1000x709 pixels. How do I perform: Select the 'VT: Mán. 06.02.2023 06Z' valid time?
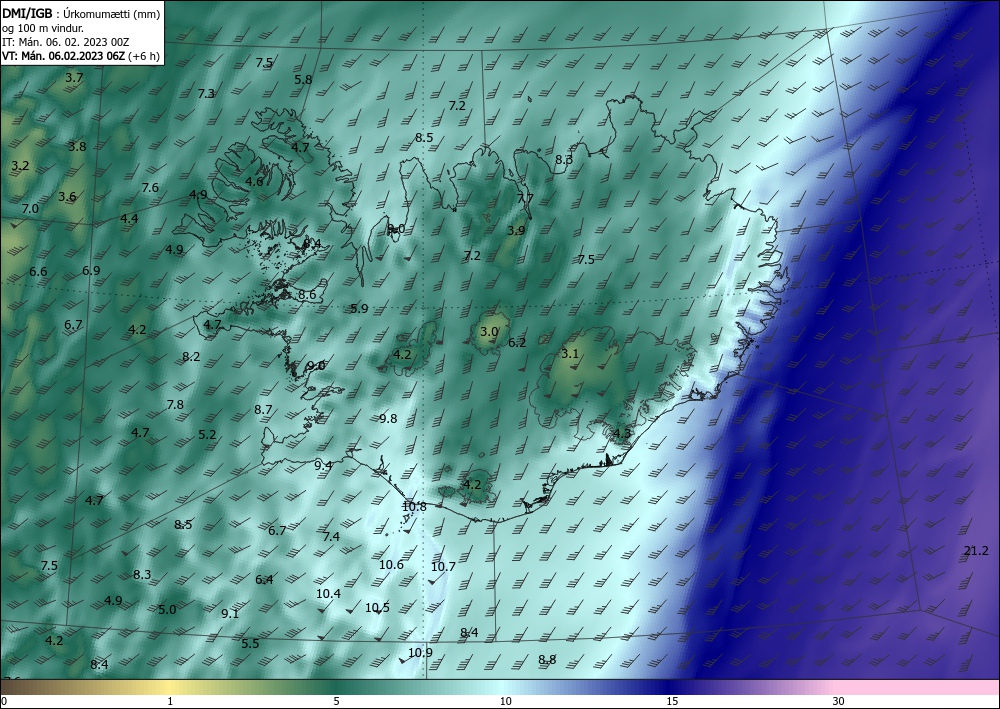pos(66,56)
